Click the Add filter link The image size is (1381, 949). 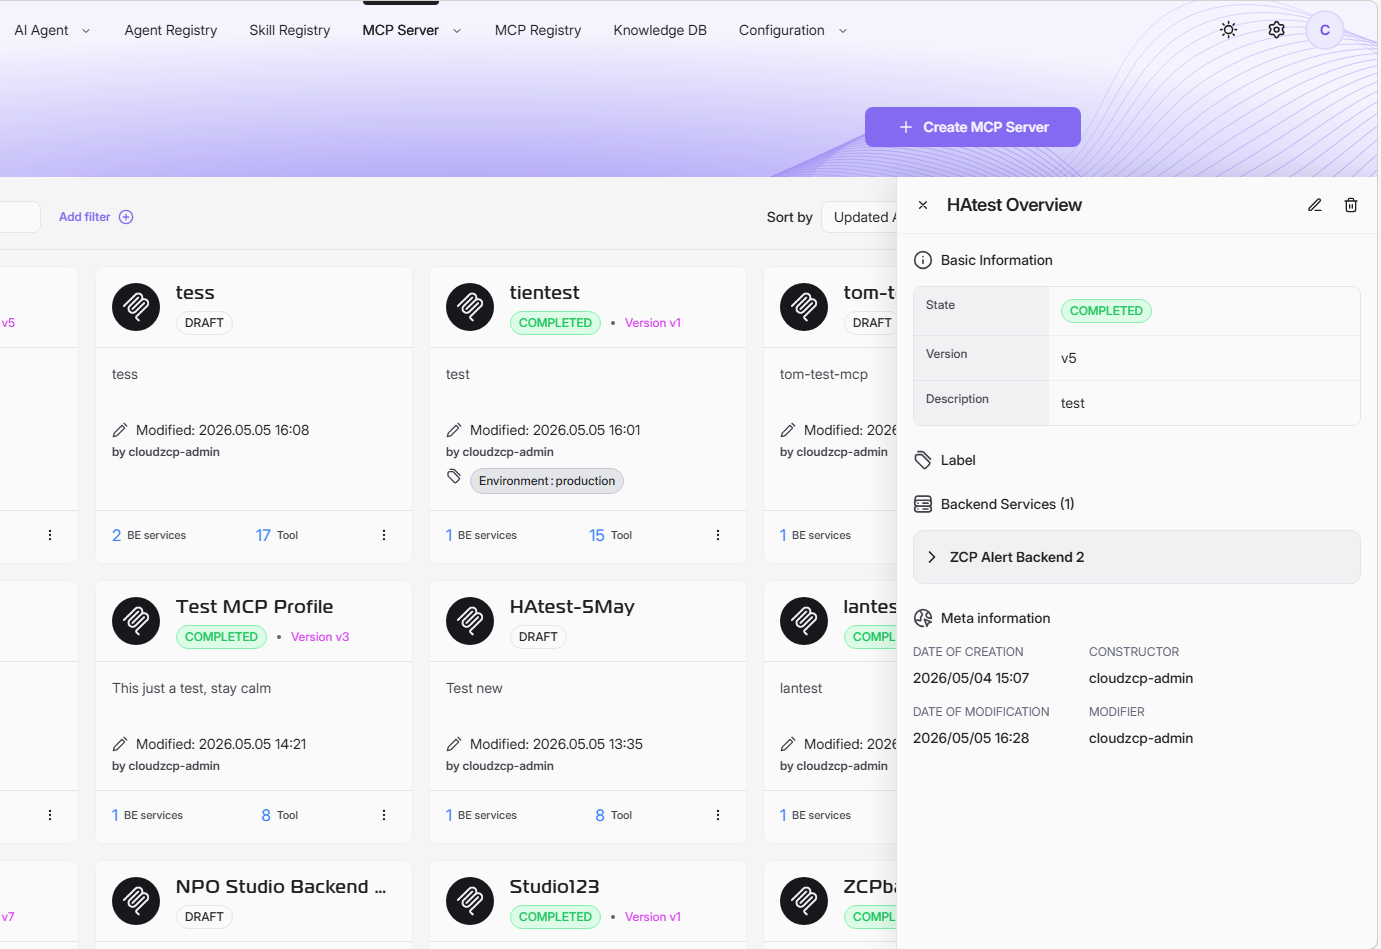[85, 217]
